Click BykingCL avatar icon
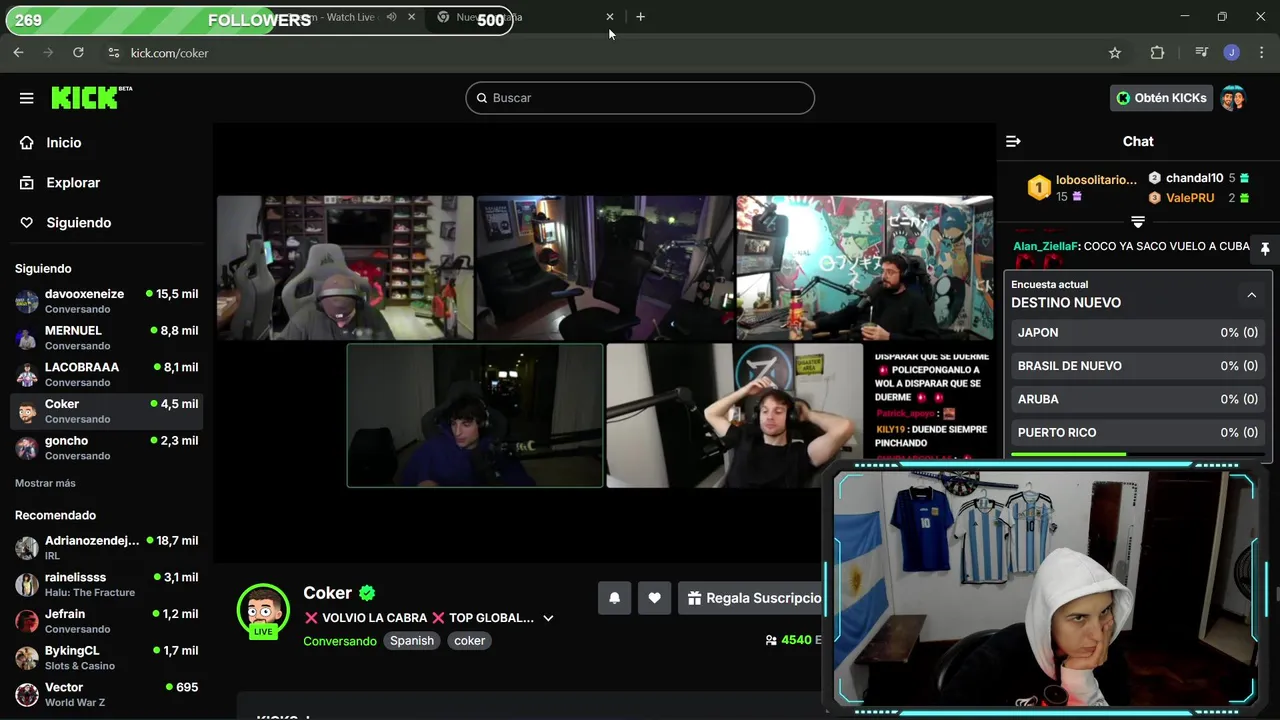 point(27,658)
